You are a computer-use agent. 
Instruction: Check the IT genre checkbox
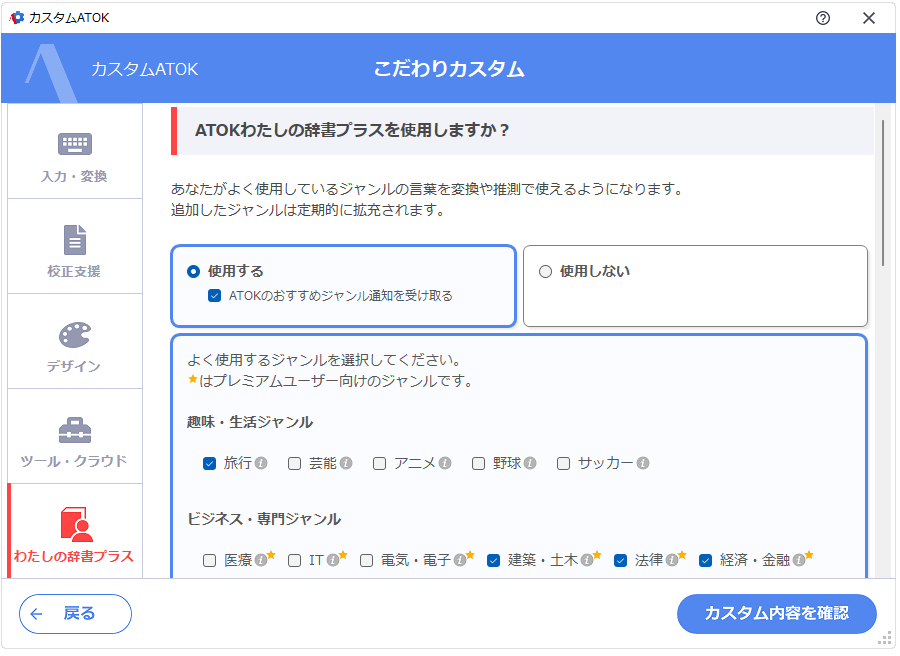tap(294, 560)
